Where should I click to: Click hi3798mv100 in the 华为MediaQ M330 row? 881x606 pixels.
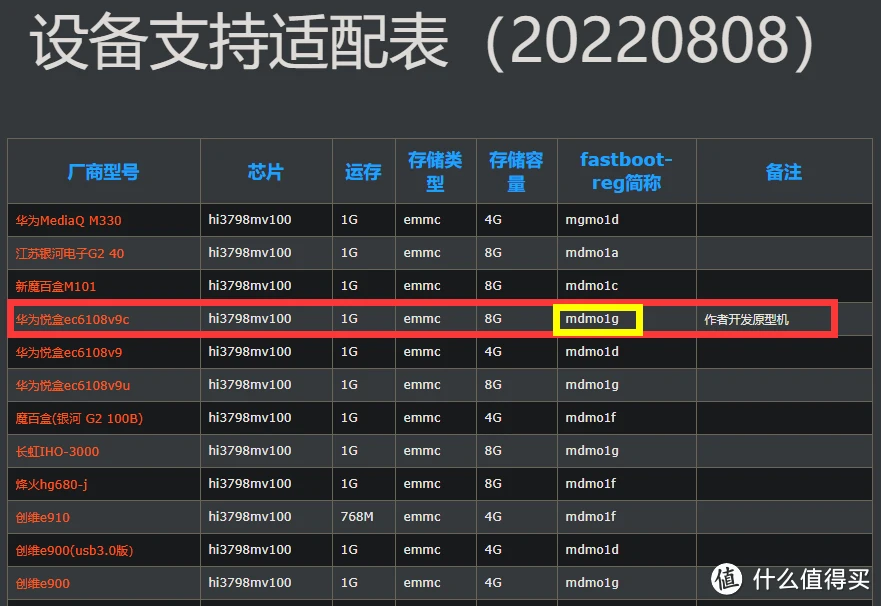[x=249, y=220]
